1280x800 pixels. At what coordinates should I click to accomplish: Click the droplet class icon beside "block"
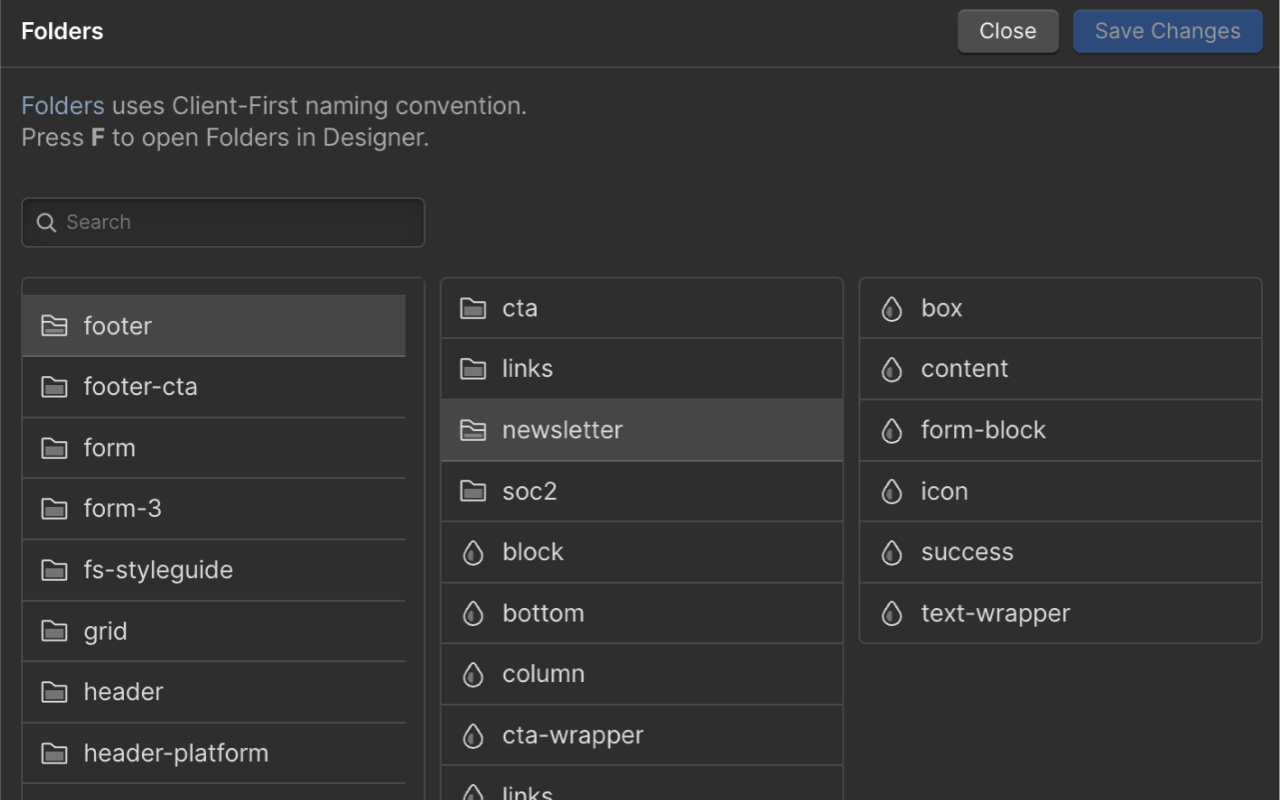(x=472, y=552)
